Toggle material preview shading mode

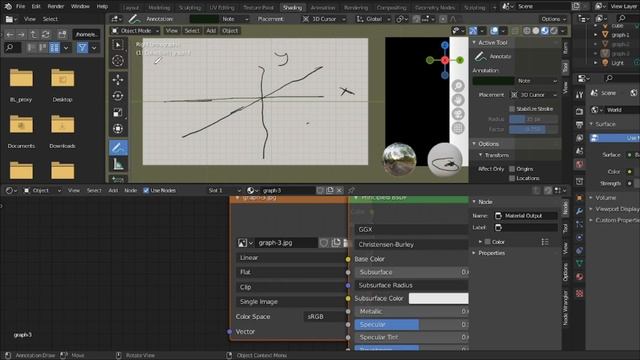pos(545,31)
